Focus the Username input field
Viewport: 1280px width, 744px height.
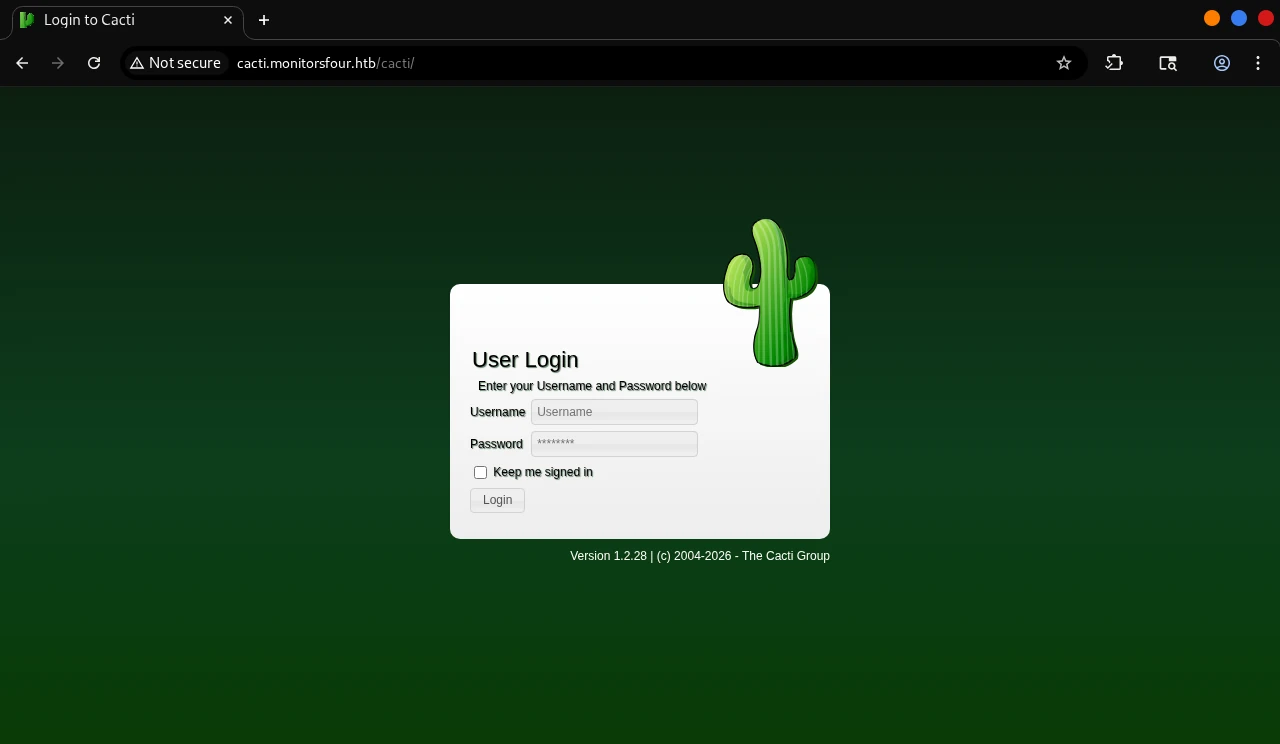[x=614, y=412]
